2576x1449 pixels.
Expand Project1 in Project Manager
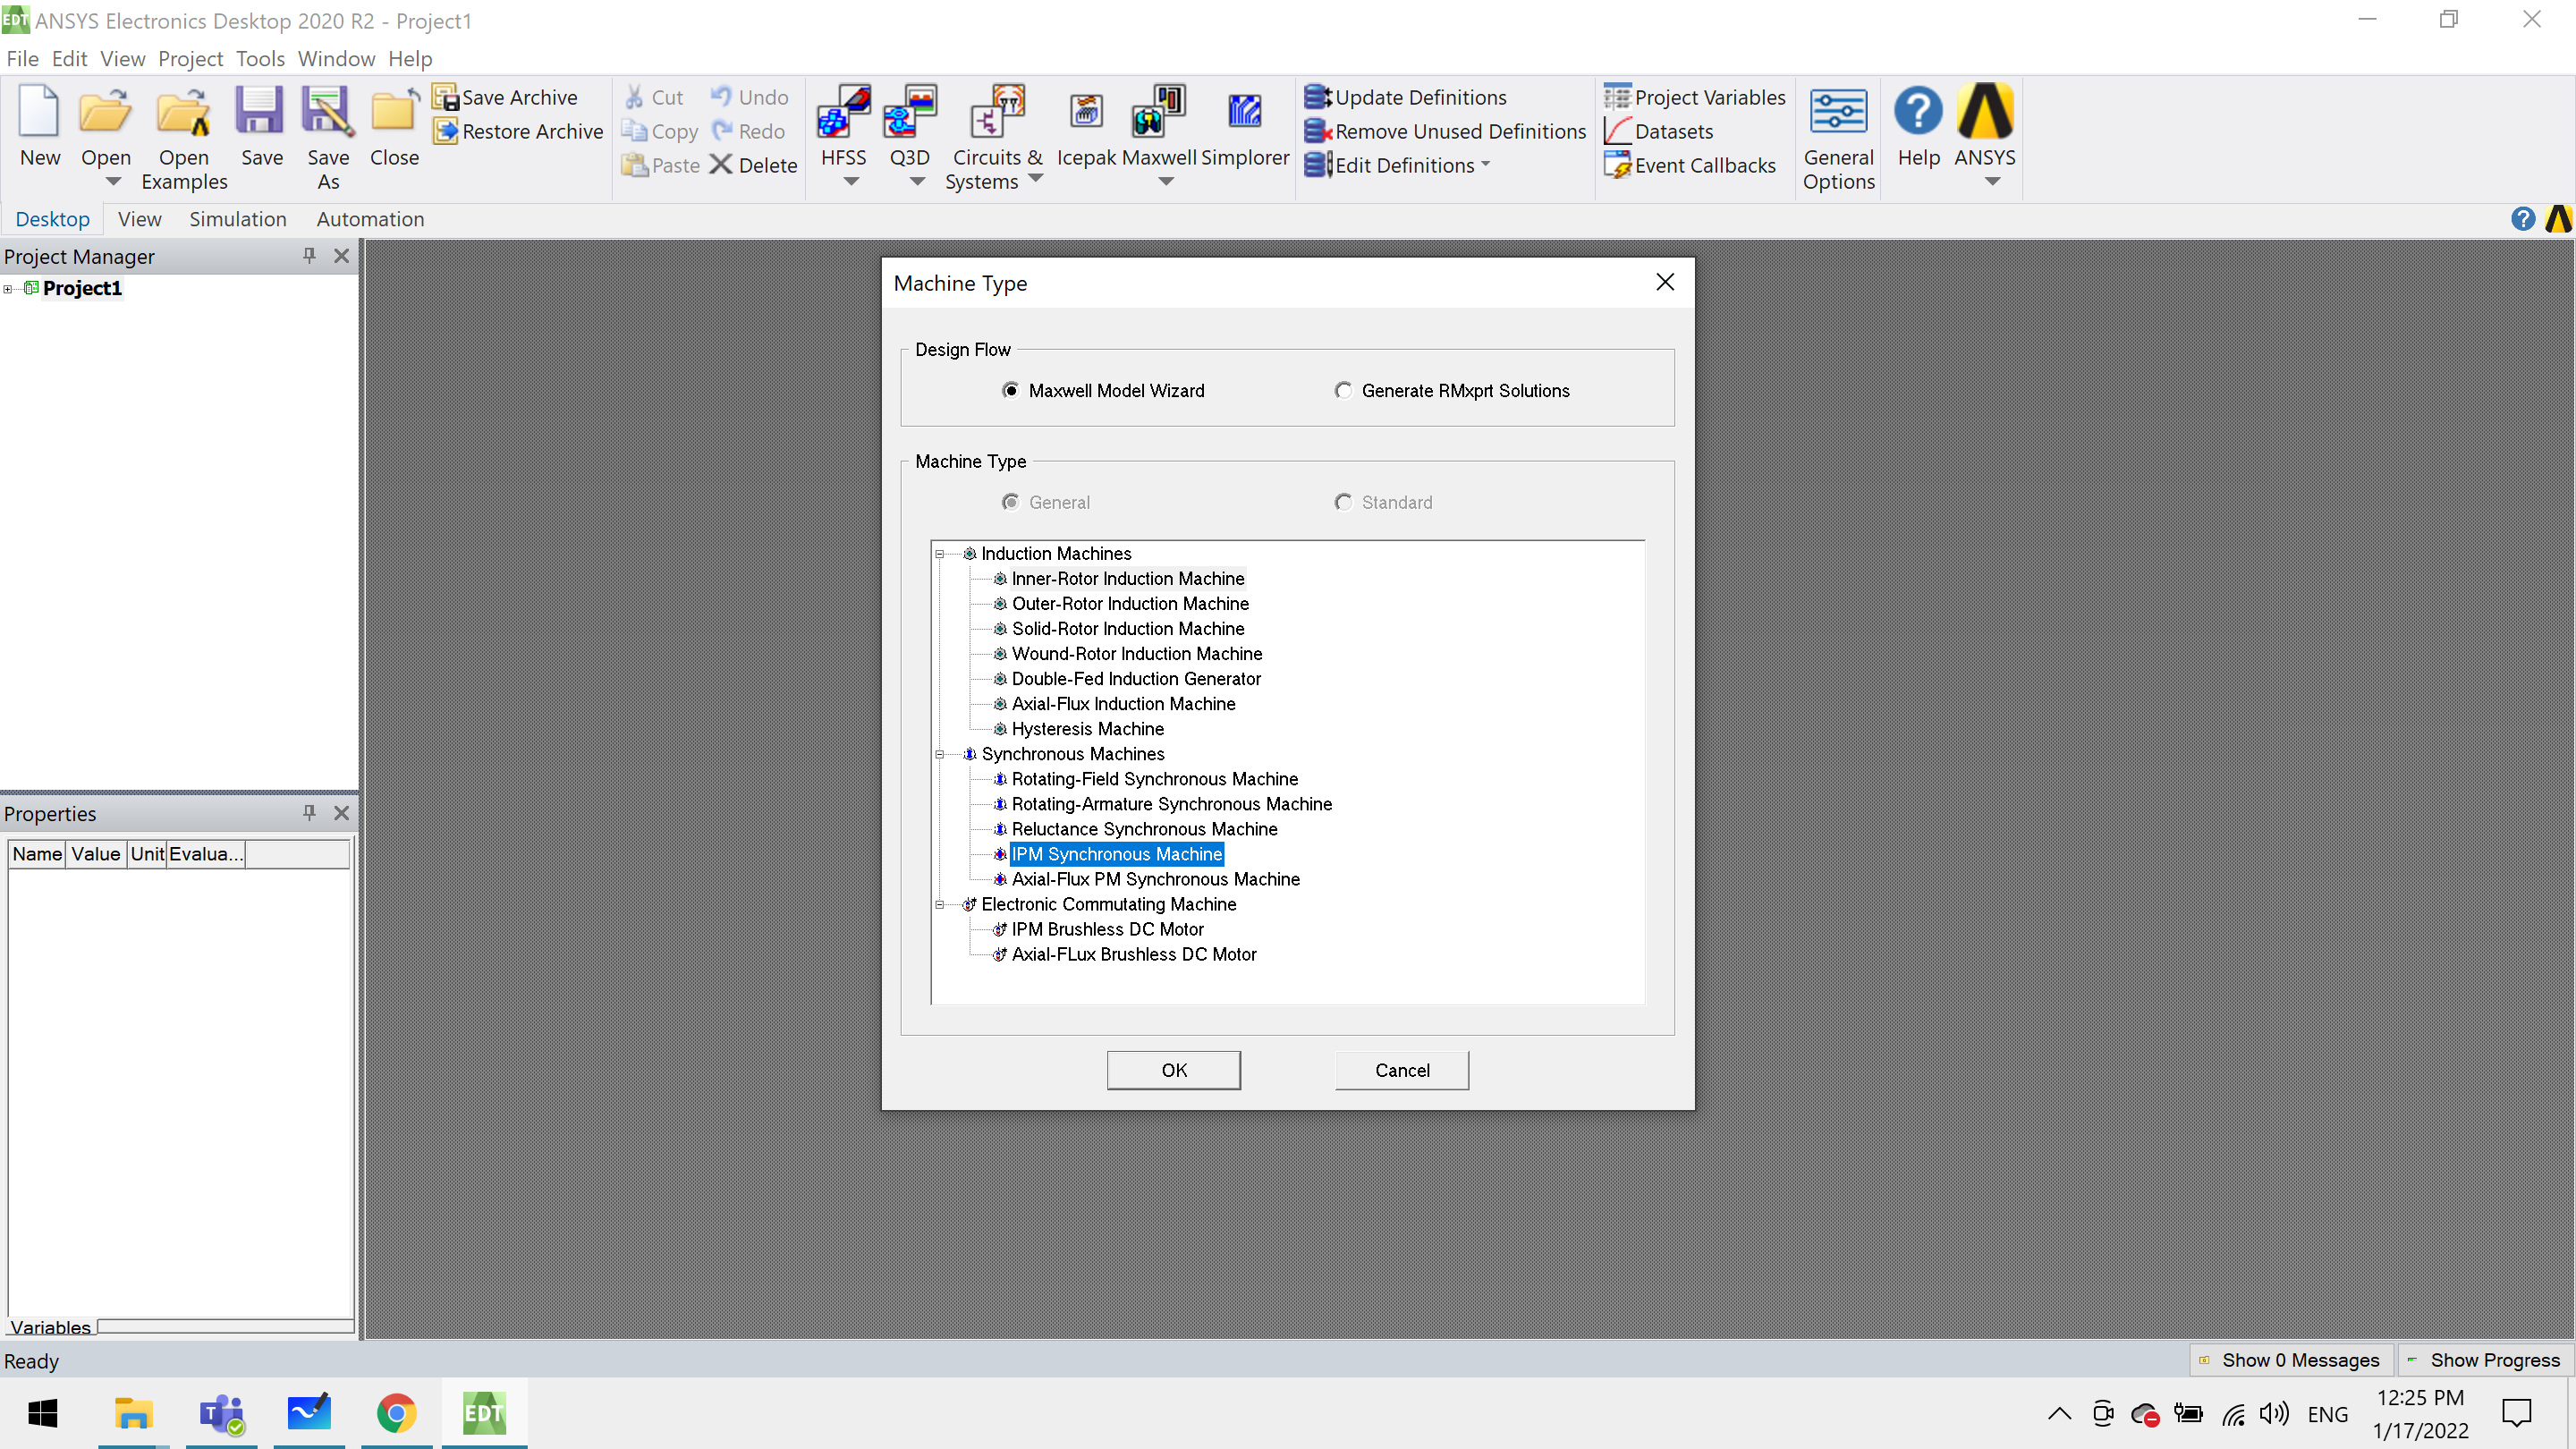pos(8,289)
